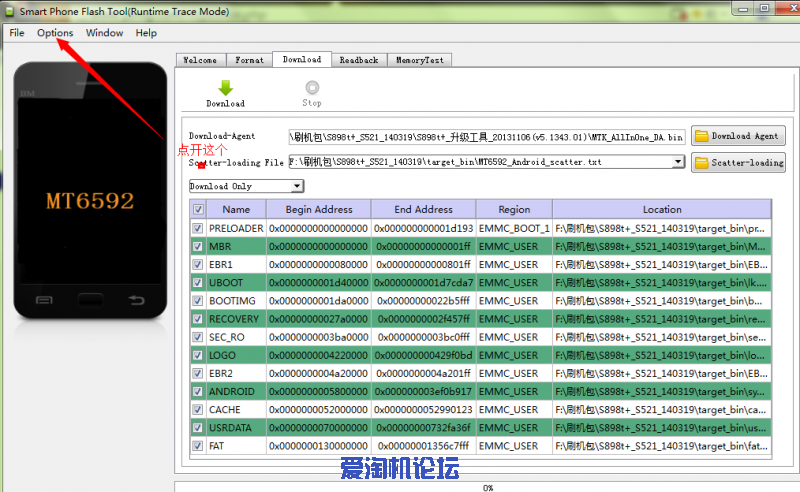Click the Location column header
Screen dimensions: 800x492
pos(662,209)
